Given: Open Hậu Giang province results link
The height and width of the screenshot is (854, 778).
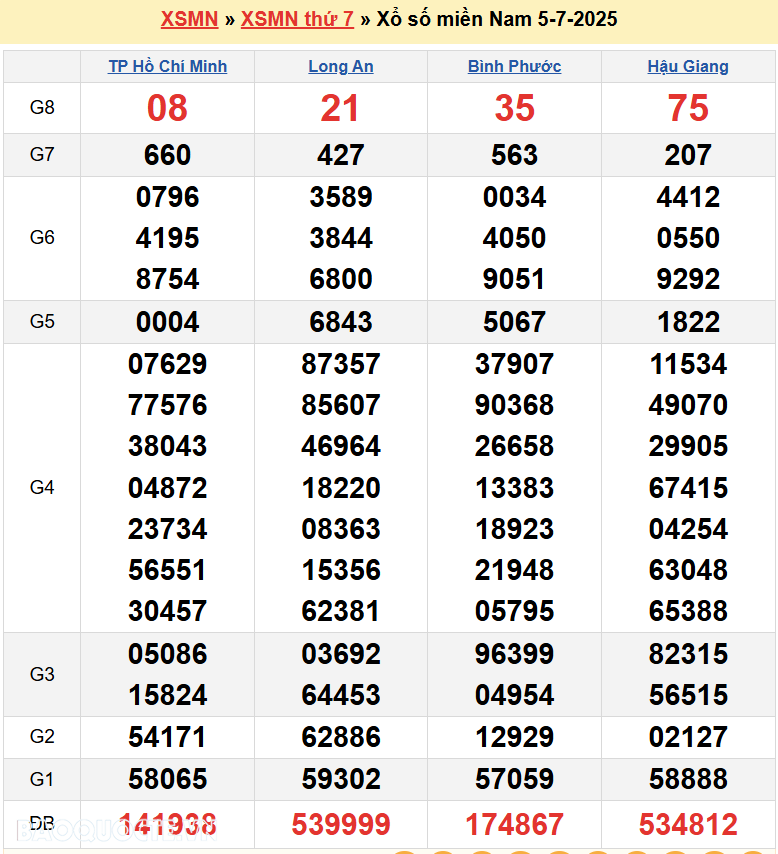Looking at the screenshot, I should pos(688,67).
